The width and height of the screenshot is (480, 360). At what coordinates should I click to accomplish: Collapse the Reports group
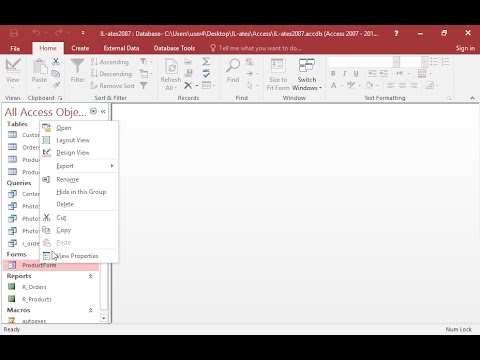pyautogui.click(x=90, y=276)
